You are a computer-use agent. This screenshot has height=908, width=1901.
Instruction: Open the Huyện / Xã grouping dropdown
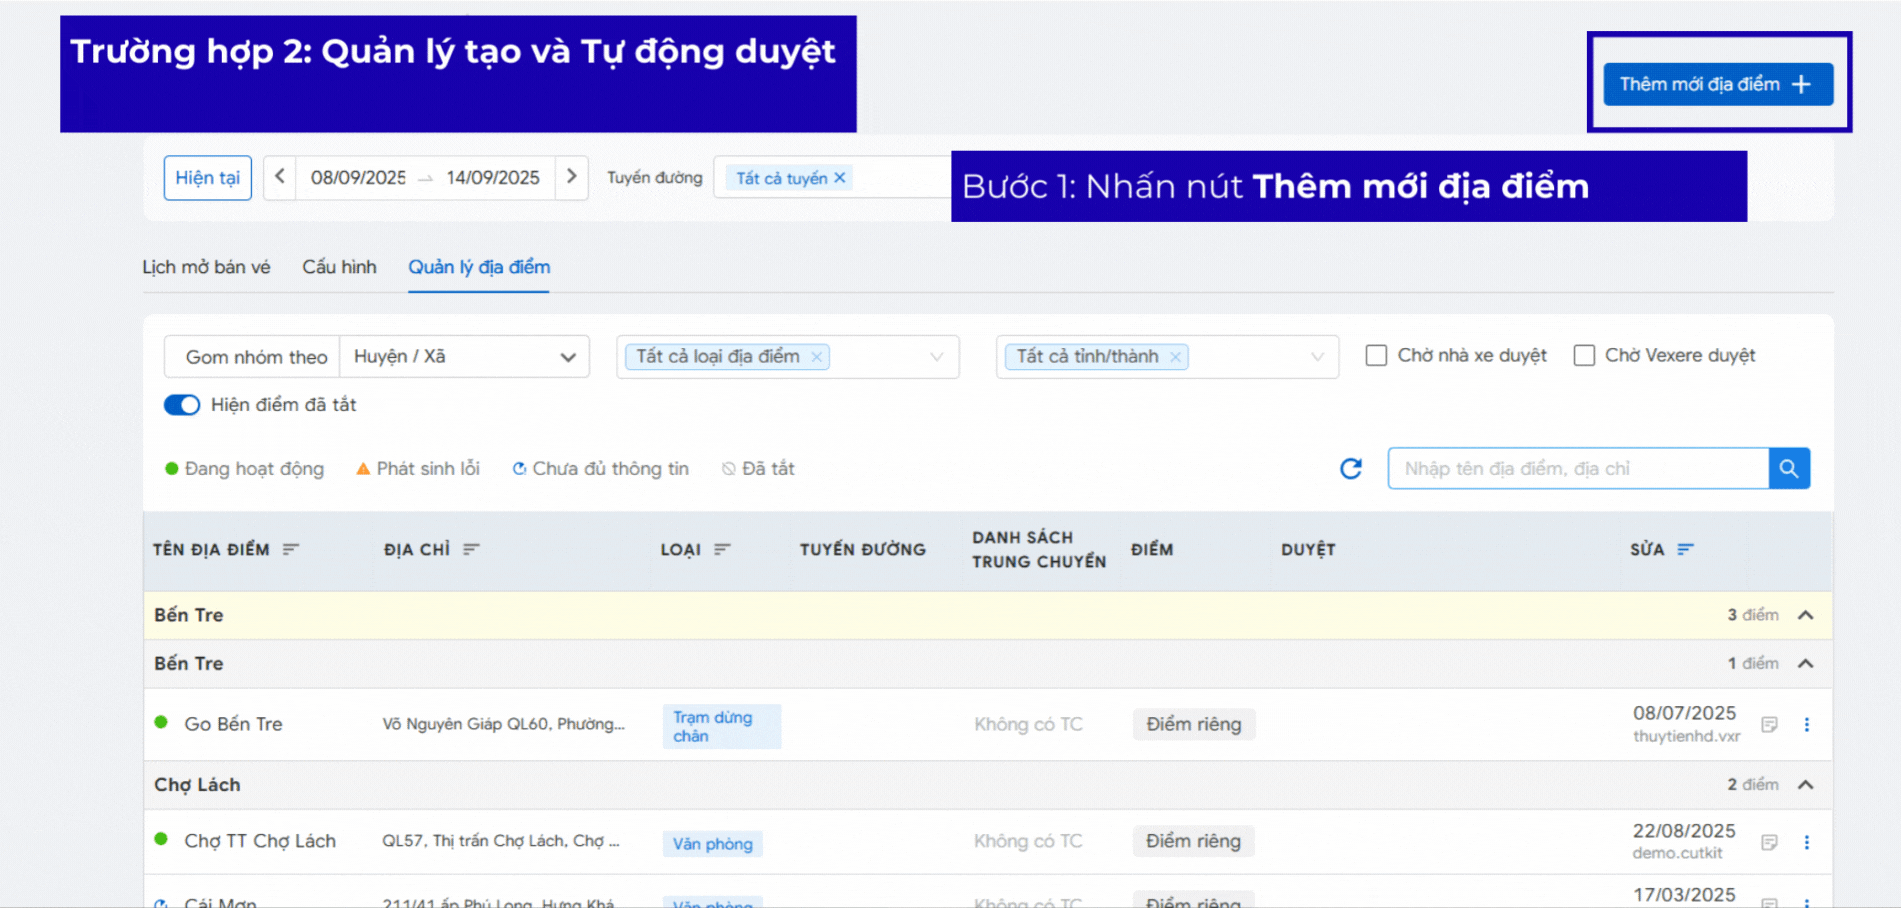tap(464, 357)
